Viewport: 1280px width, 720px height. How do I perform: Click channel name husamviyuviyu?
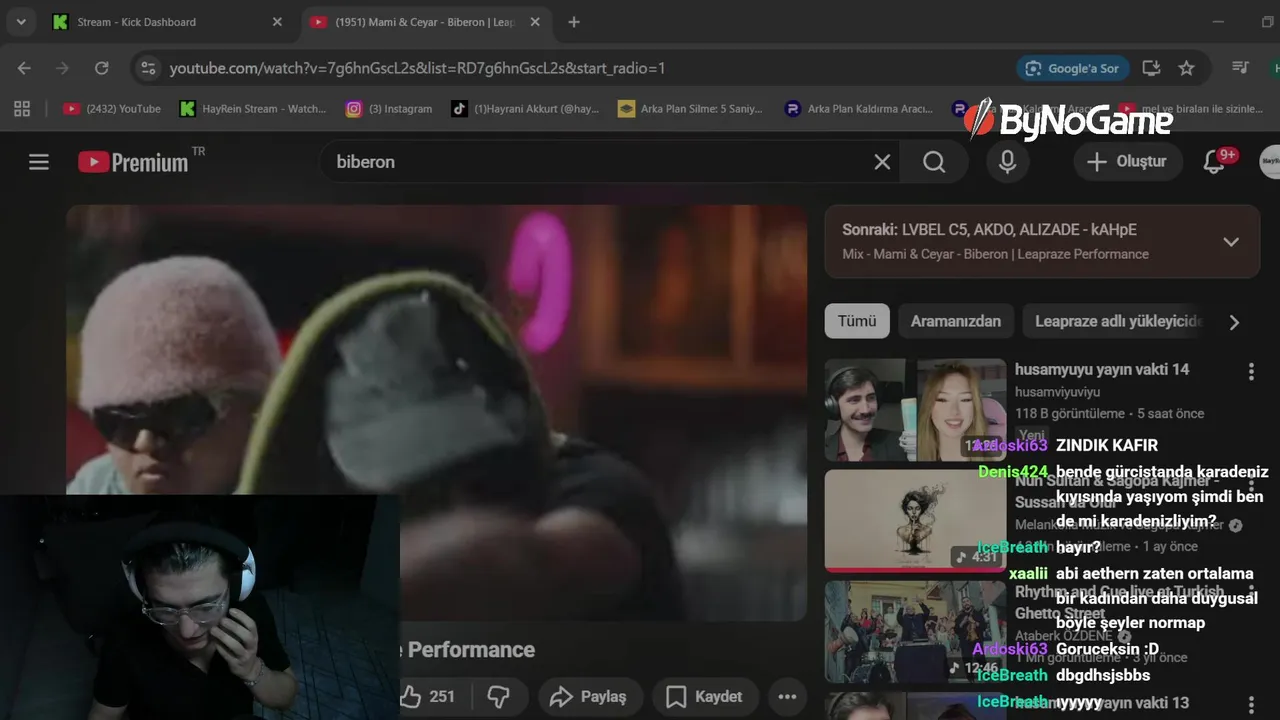click(x=1057, y=392)
